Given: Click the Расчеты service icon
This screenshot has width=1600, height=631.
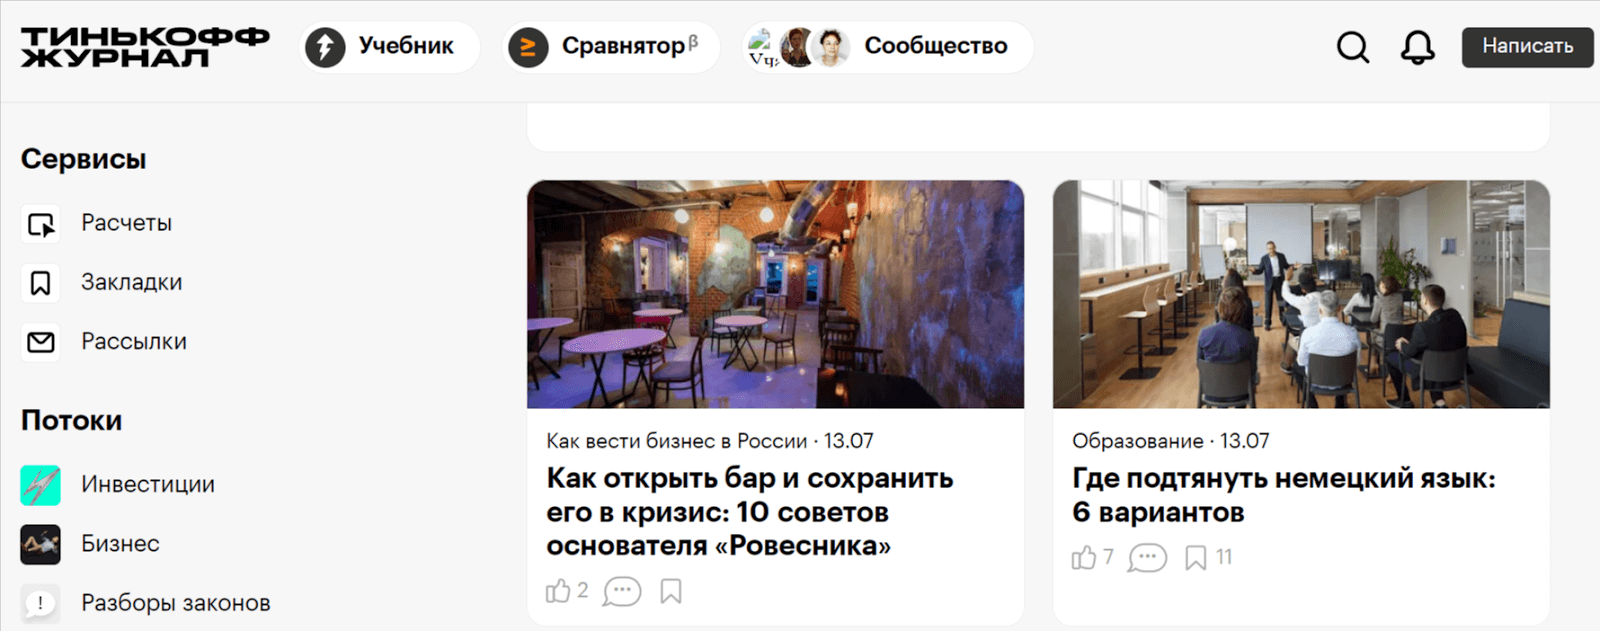Looking at the screenshot, I should [x=41, y=224].
